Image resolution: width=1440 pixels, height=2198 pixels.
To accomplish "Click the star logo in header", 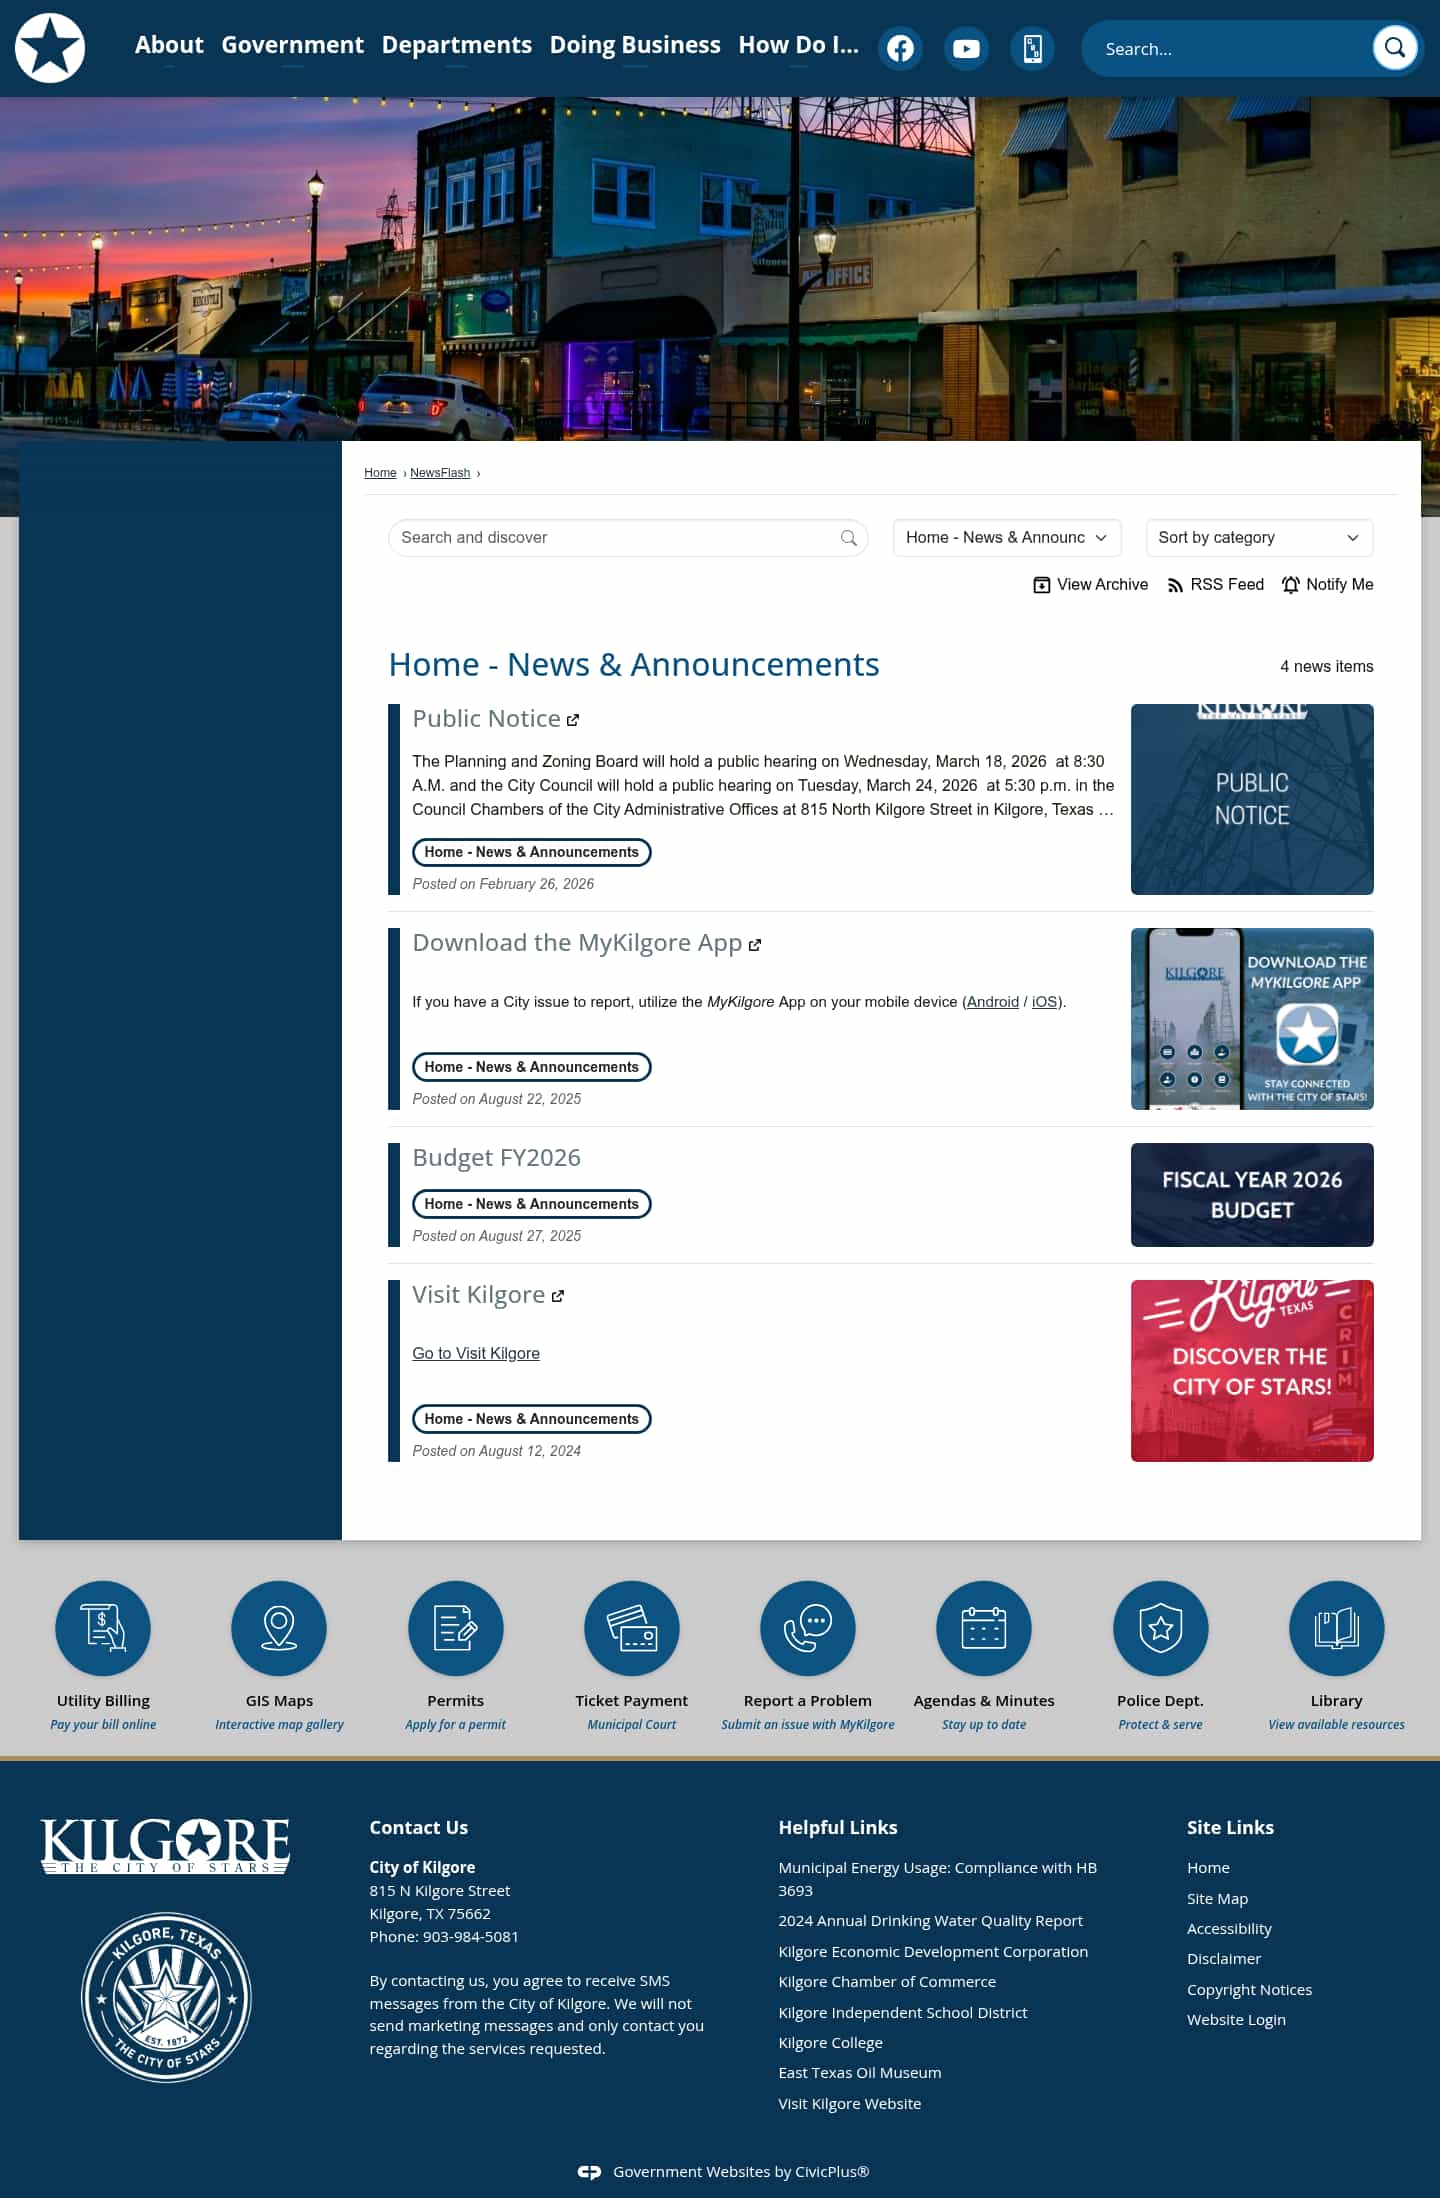I will 50,48.
